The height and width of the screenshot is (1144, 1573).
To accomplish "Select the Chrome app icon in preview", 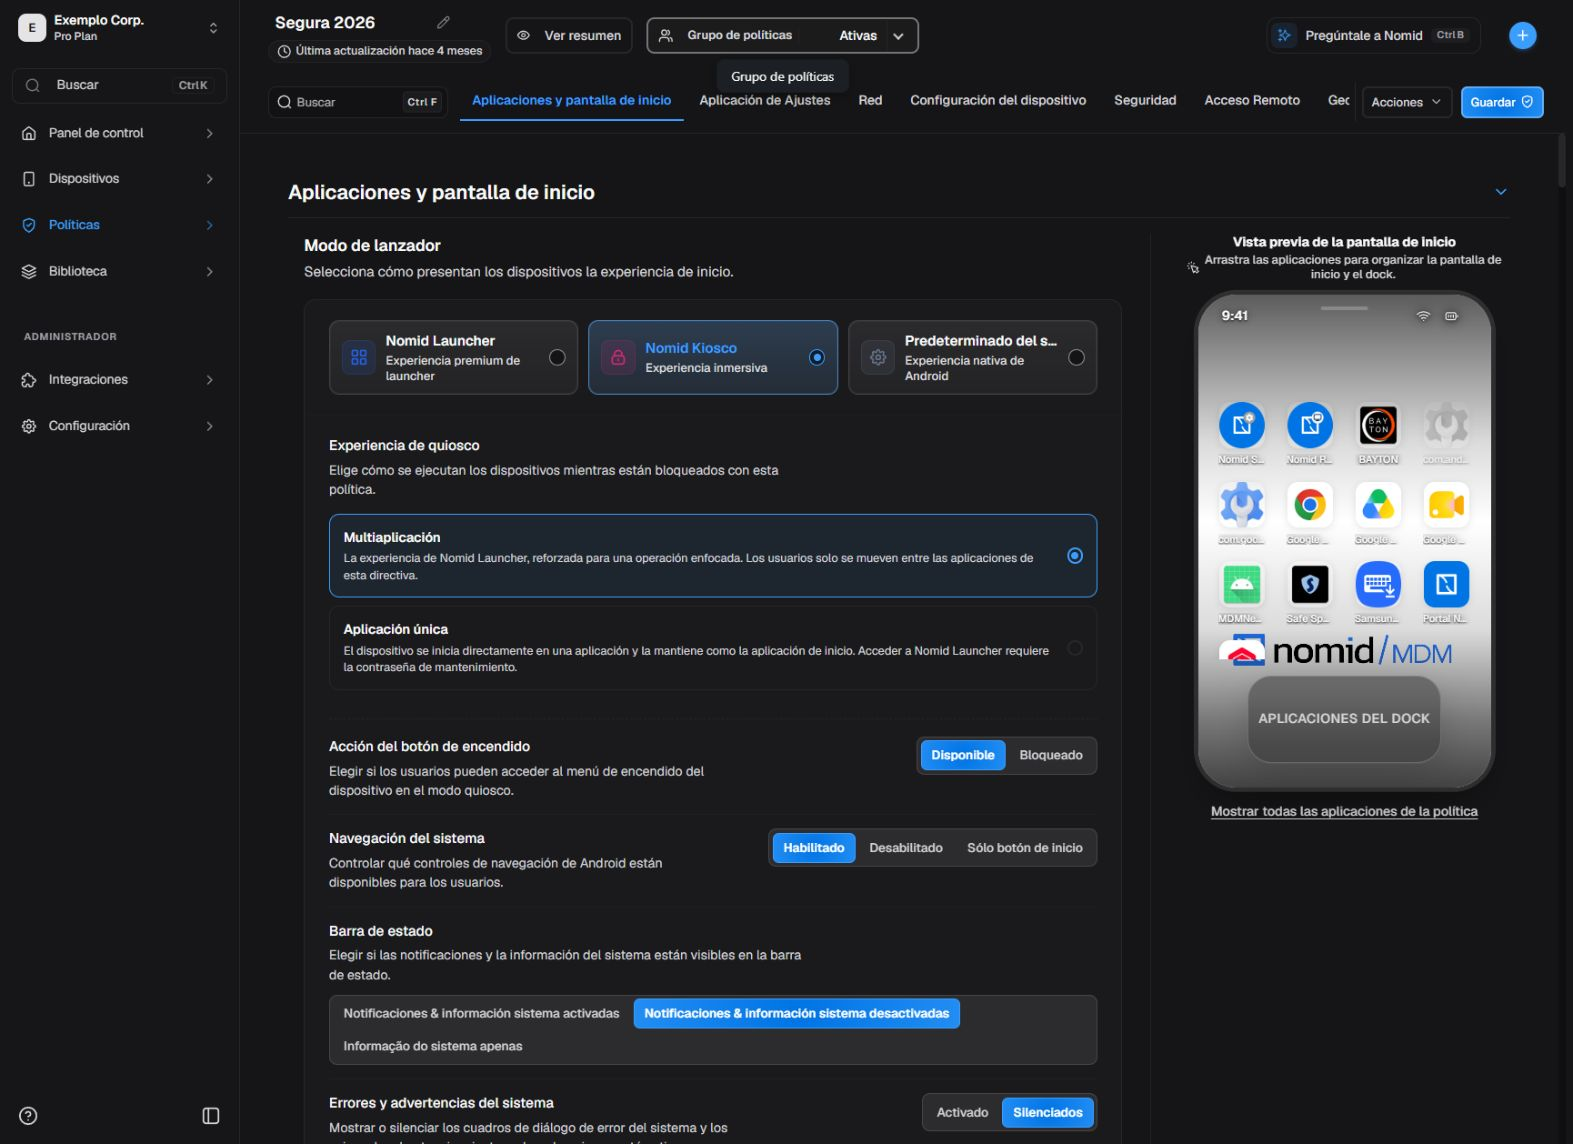I will coord(1309,505).
